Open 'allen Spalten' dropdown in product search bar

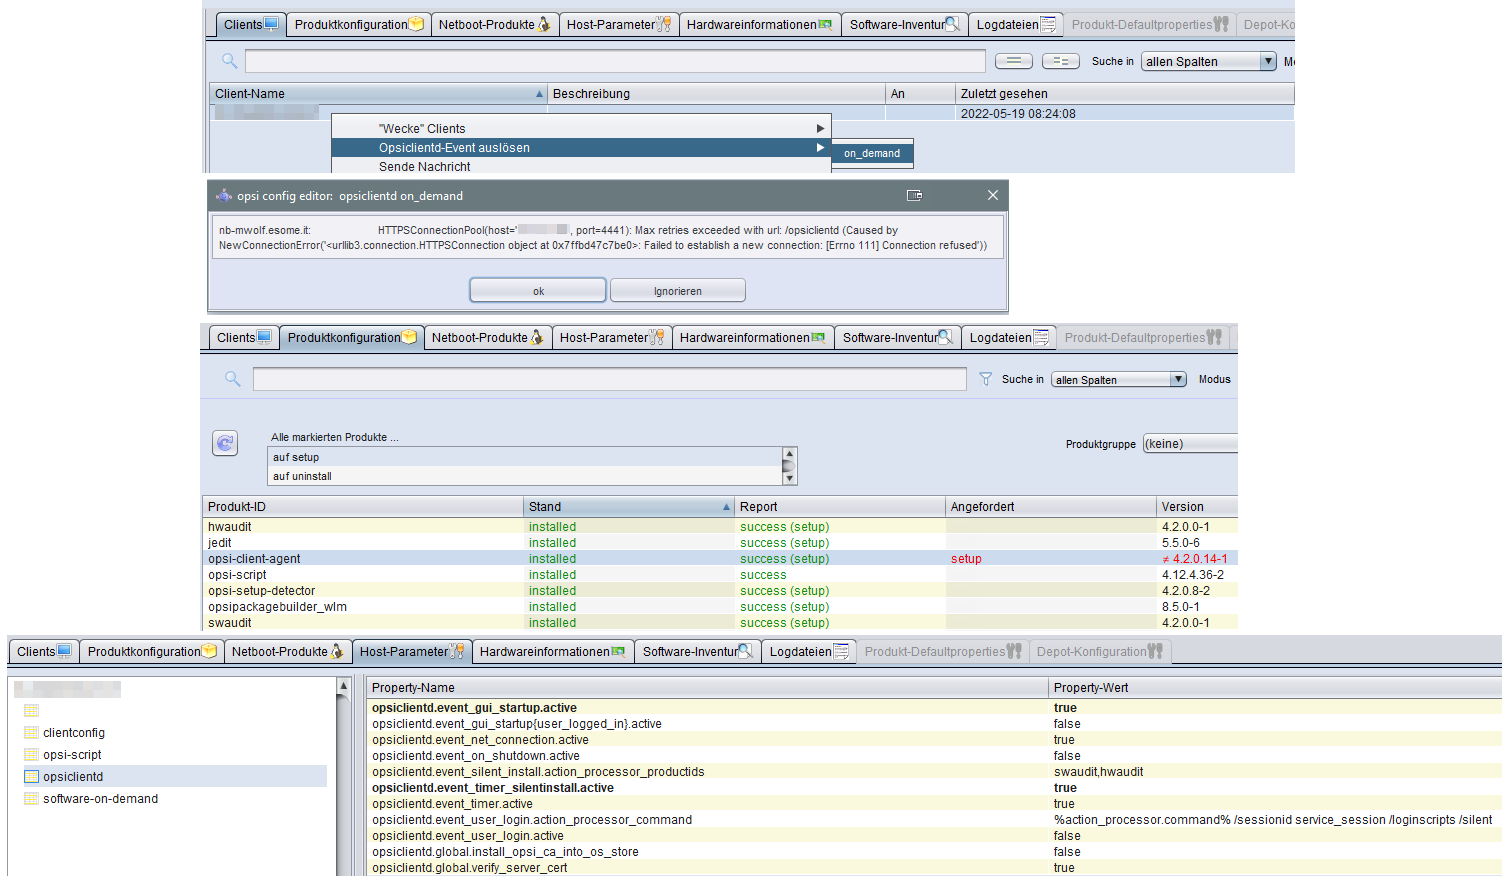click(1178, 379)
